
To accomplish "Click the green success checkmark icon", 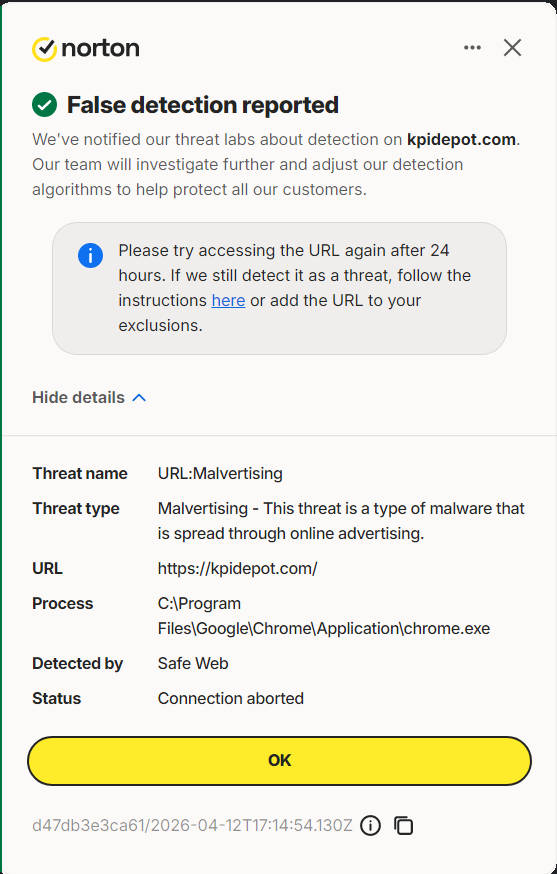I will [45, 105].
